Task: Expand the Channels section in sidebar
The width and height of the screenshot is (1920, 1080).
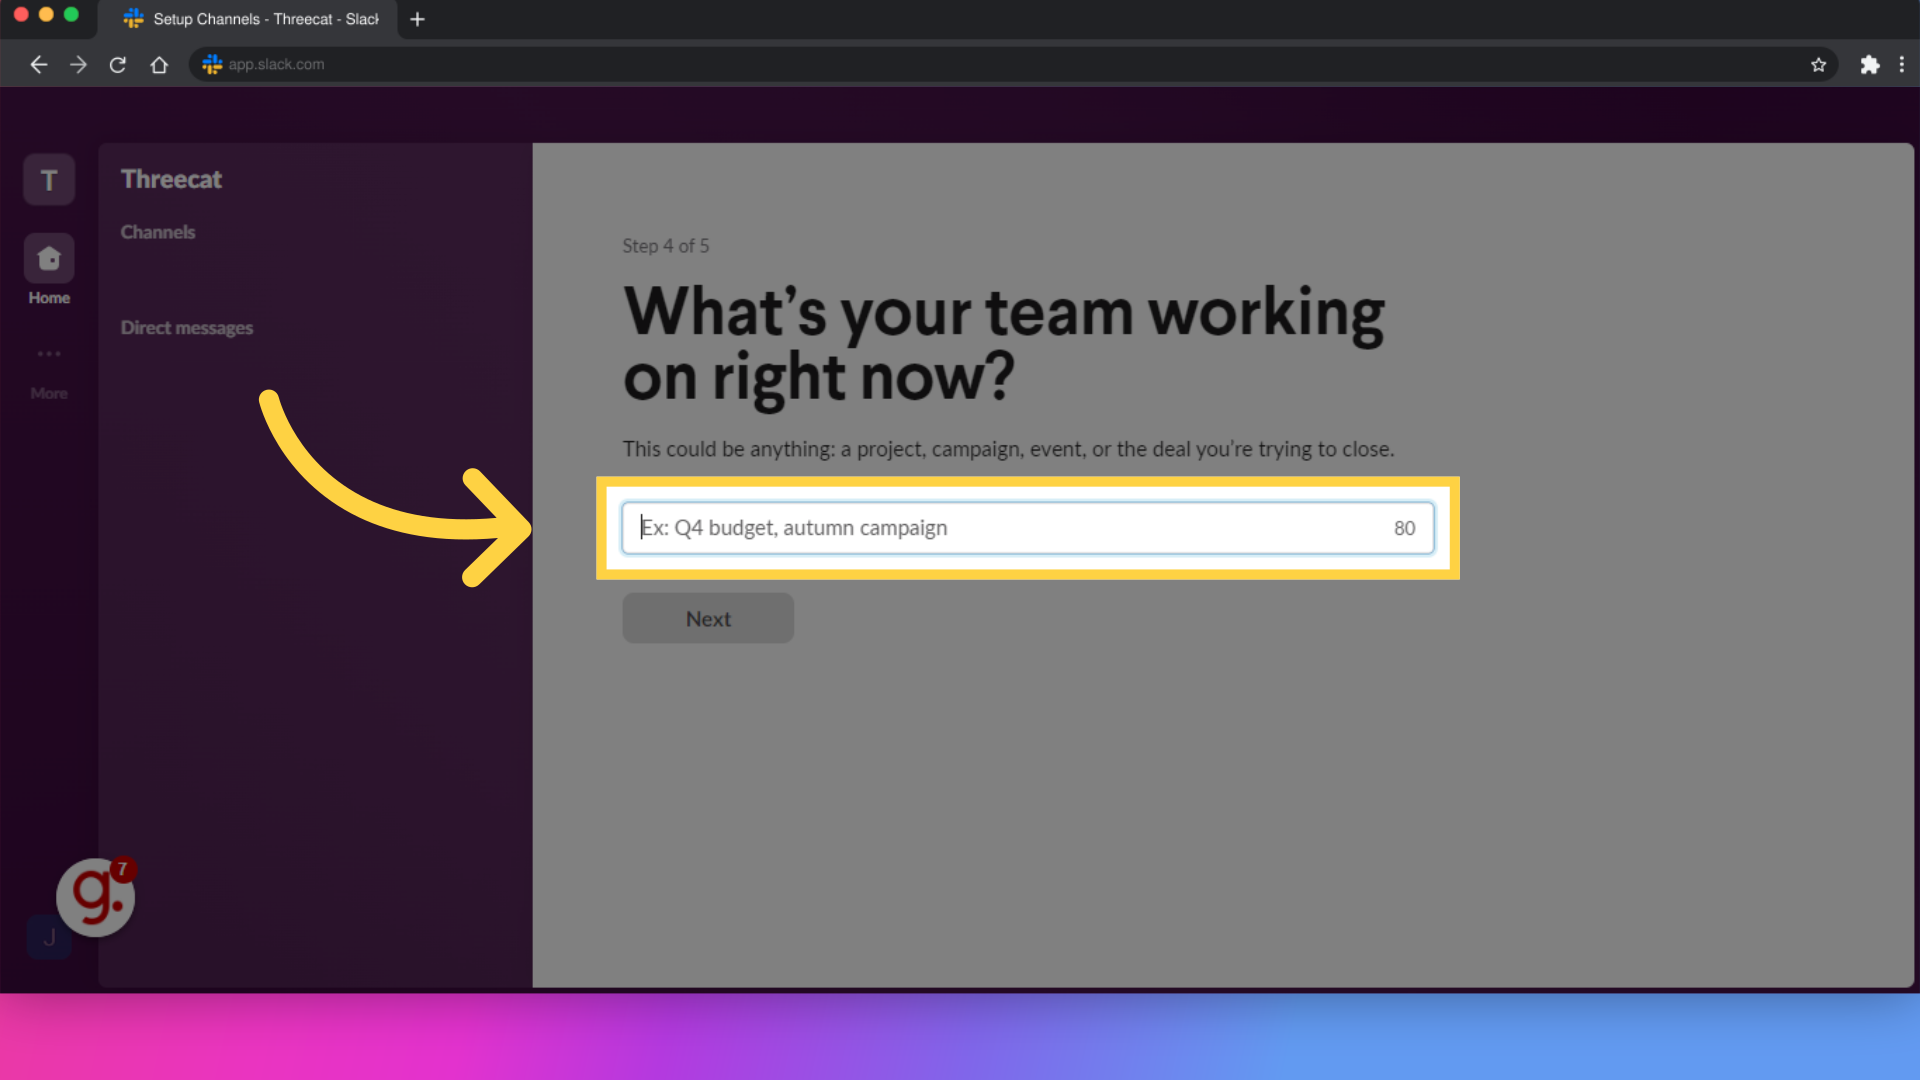Action: 158,232
